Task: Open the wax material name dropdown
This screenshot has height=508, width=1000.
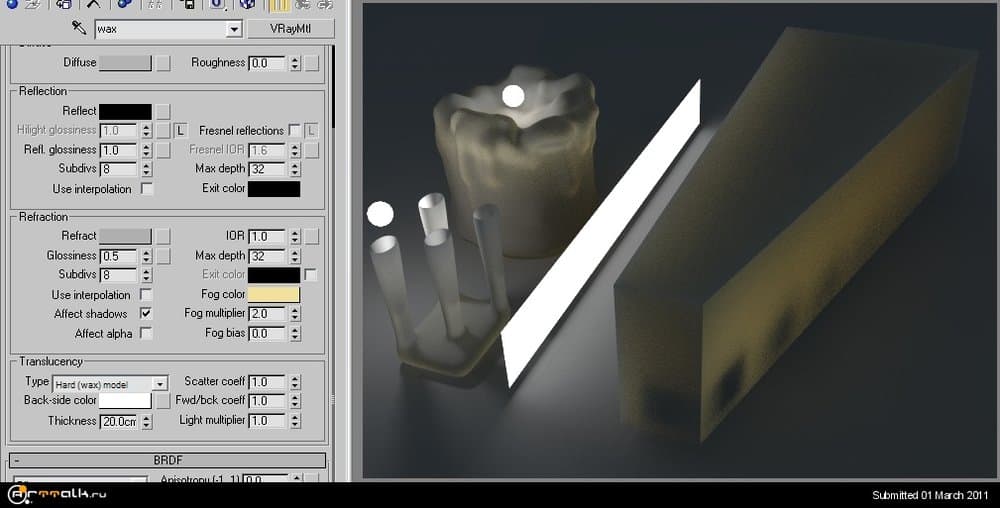Action: pos(234,29)
